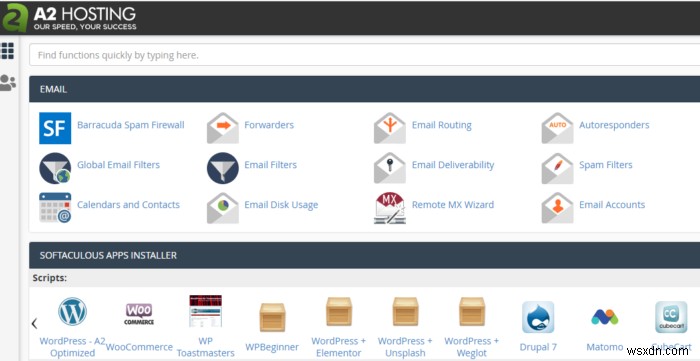
Task: Select the WordPress + Elementor script label
Action: 338,347
